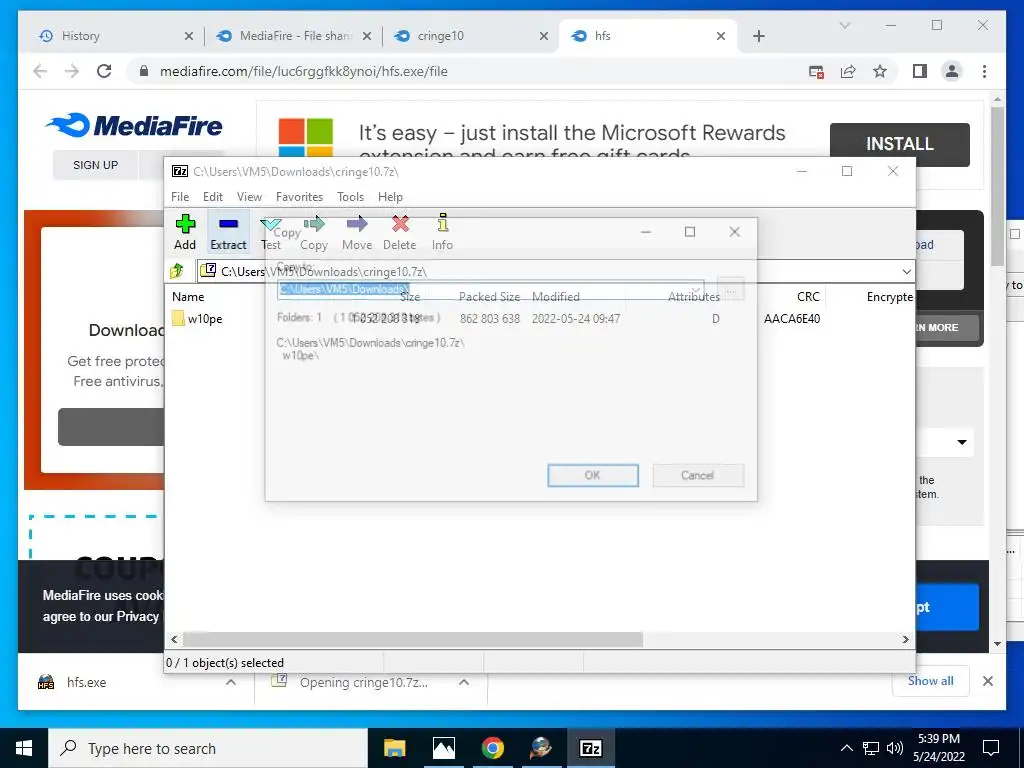Click Cancel in the Copy dialog
This screenshot has height=768, width=1024.
point(697,475)
